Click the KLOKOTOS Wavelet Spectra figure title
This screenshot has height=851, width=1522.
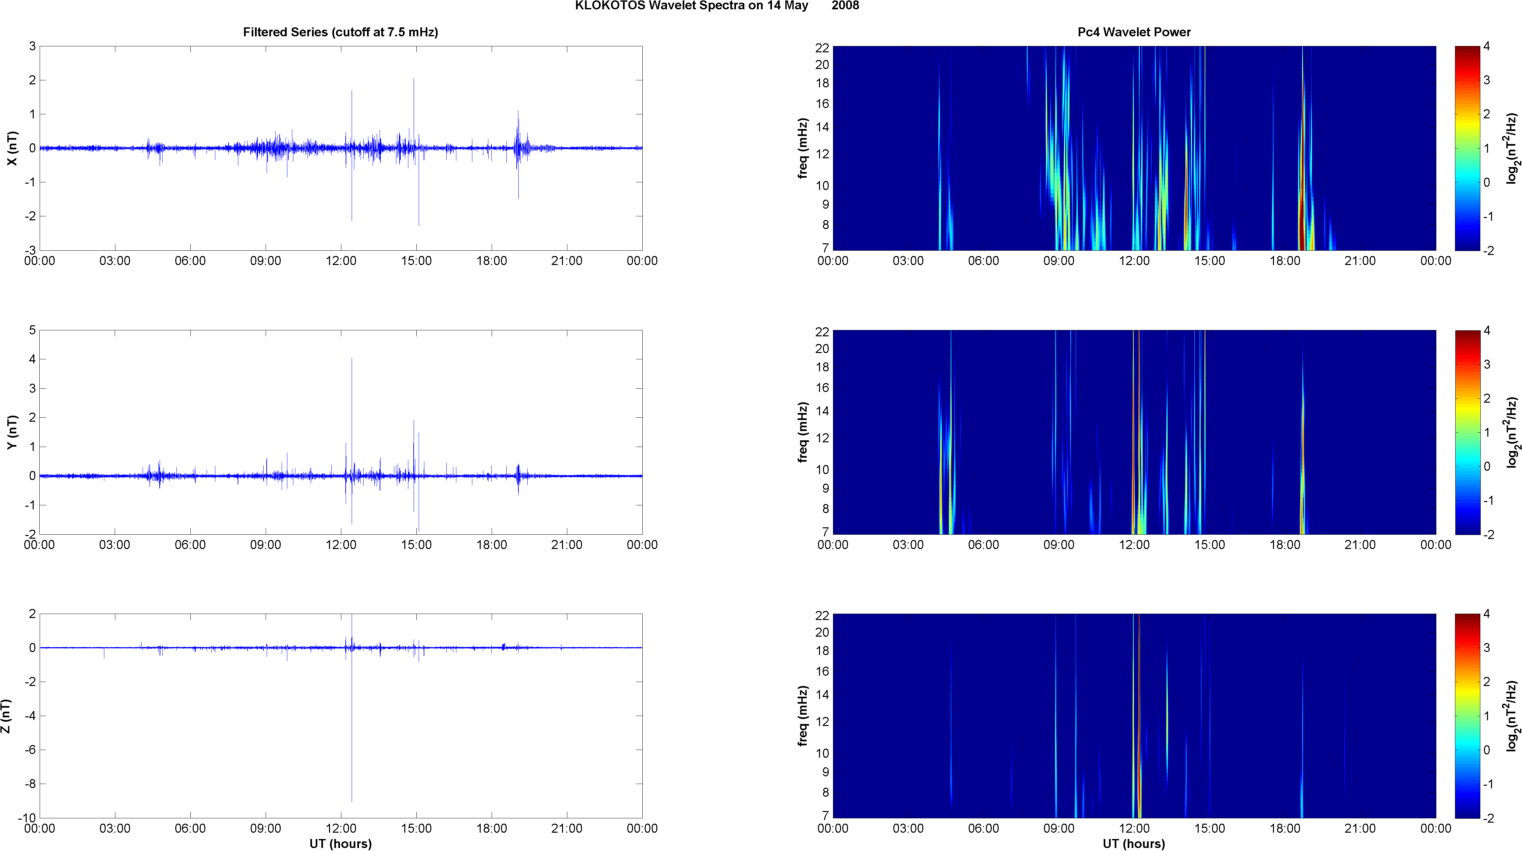coord(716,6)
